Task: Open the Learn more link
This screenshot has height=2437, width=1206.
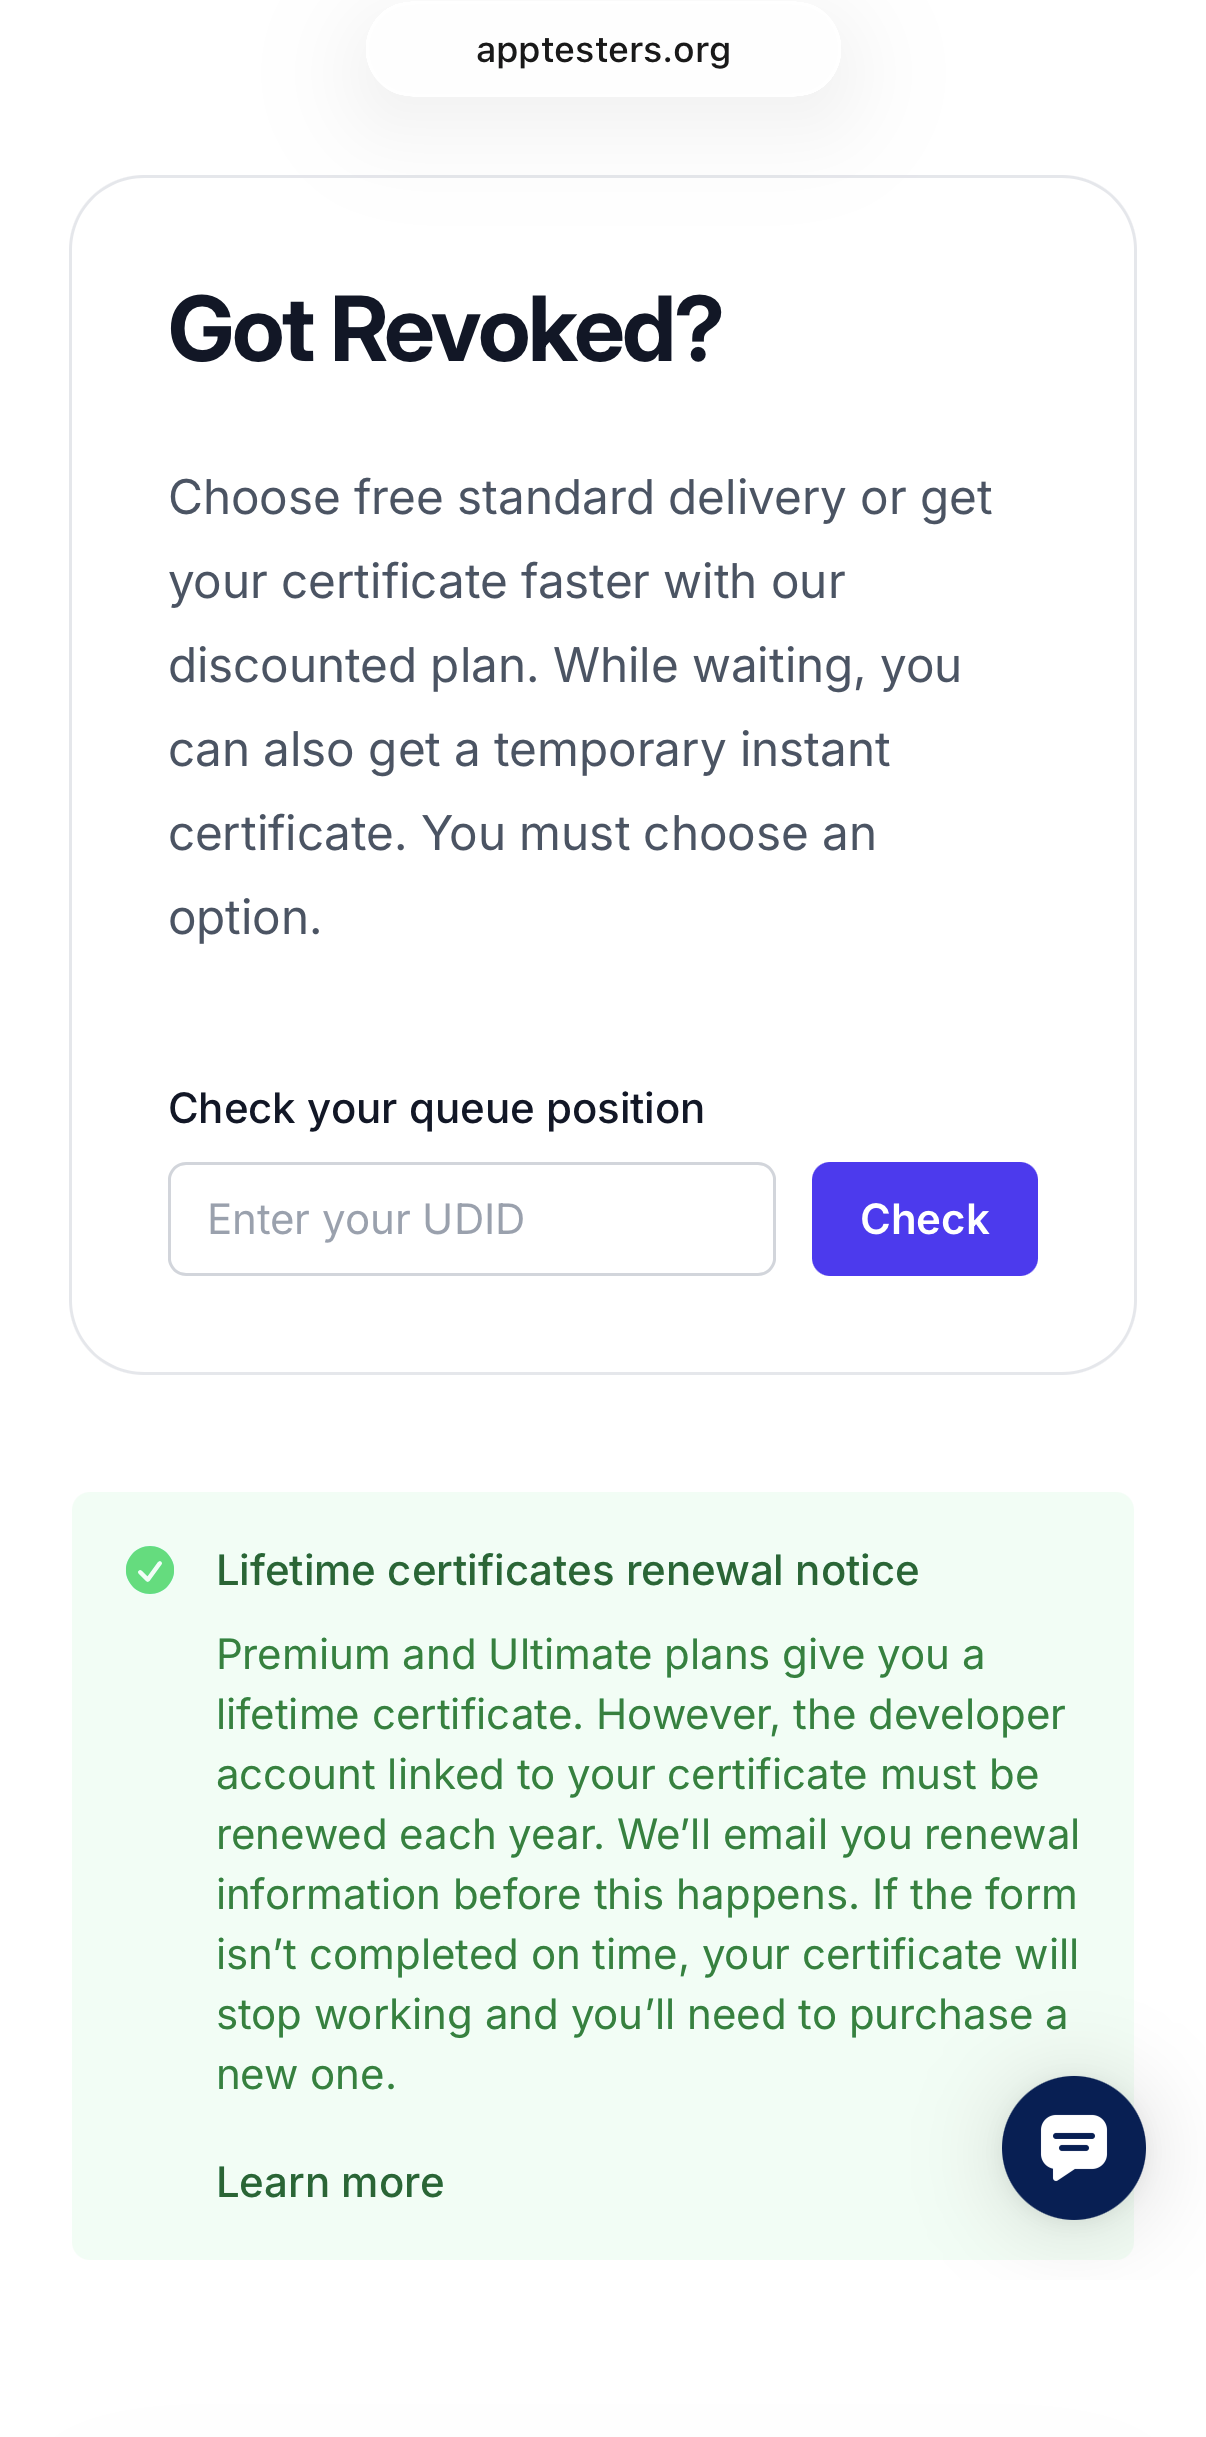Action: click(x=330, y=2182)
